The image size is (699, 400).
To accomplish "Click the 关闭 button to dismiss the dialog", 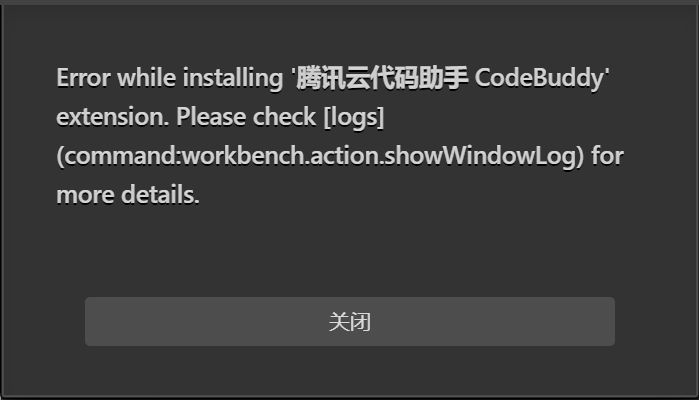I will tap(350, 322).
